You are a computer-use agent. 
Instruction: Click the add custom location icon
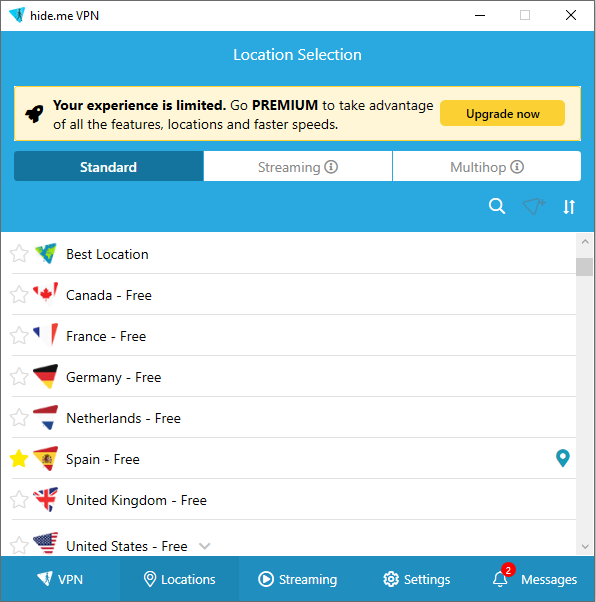(x=534, y=206)
